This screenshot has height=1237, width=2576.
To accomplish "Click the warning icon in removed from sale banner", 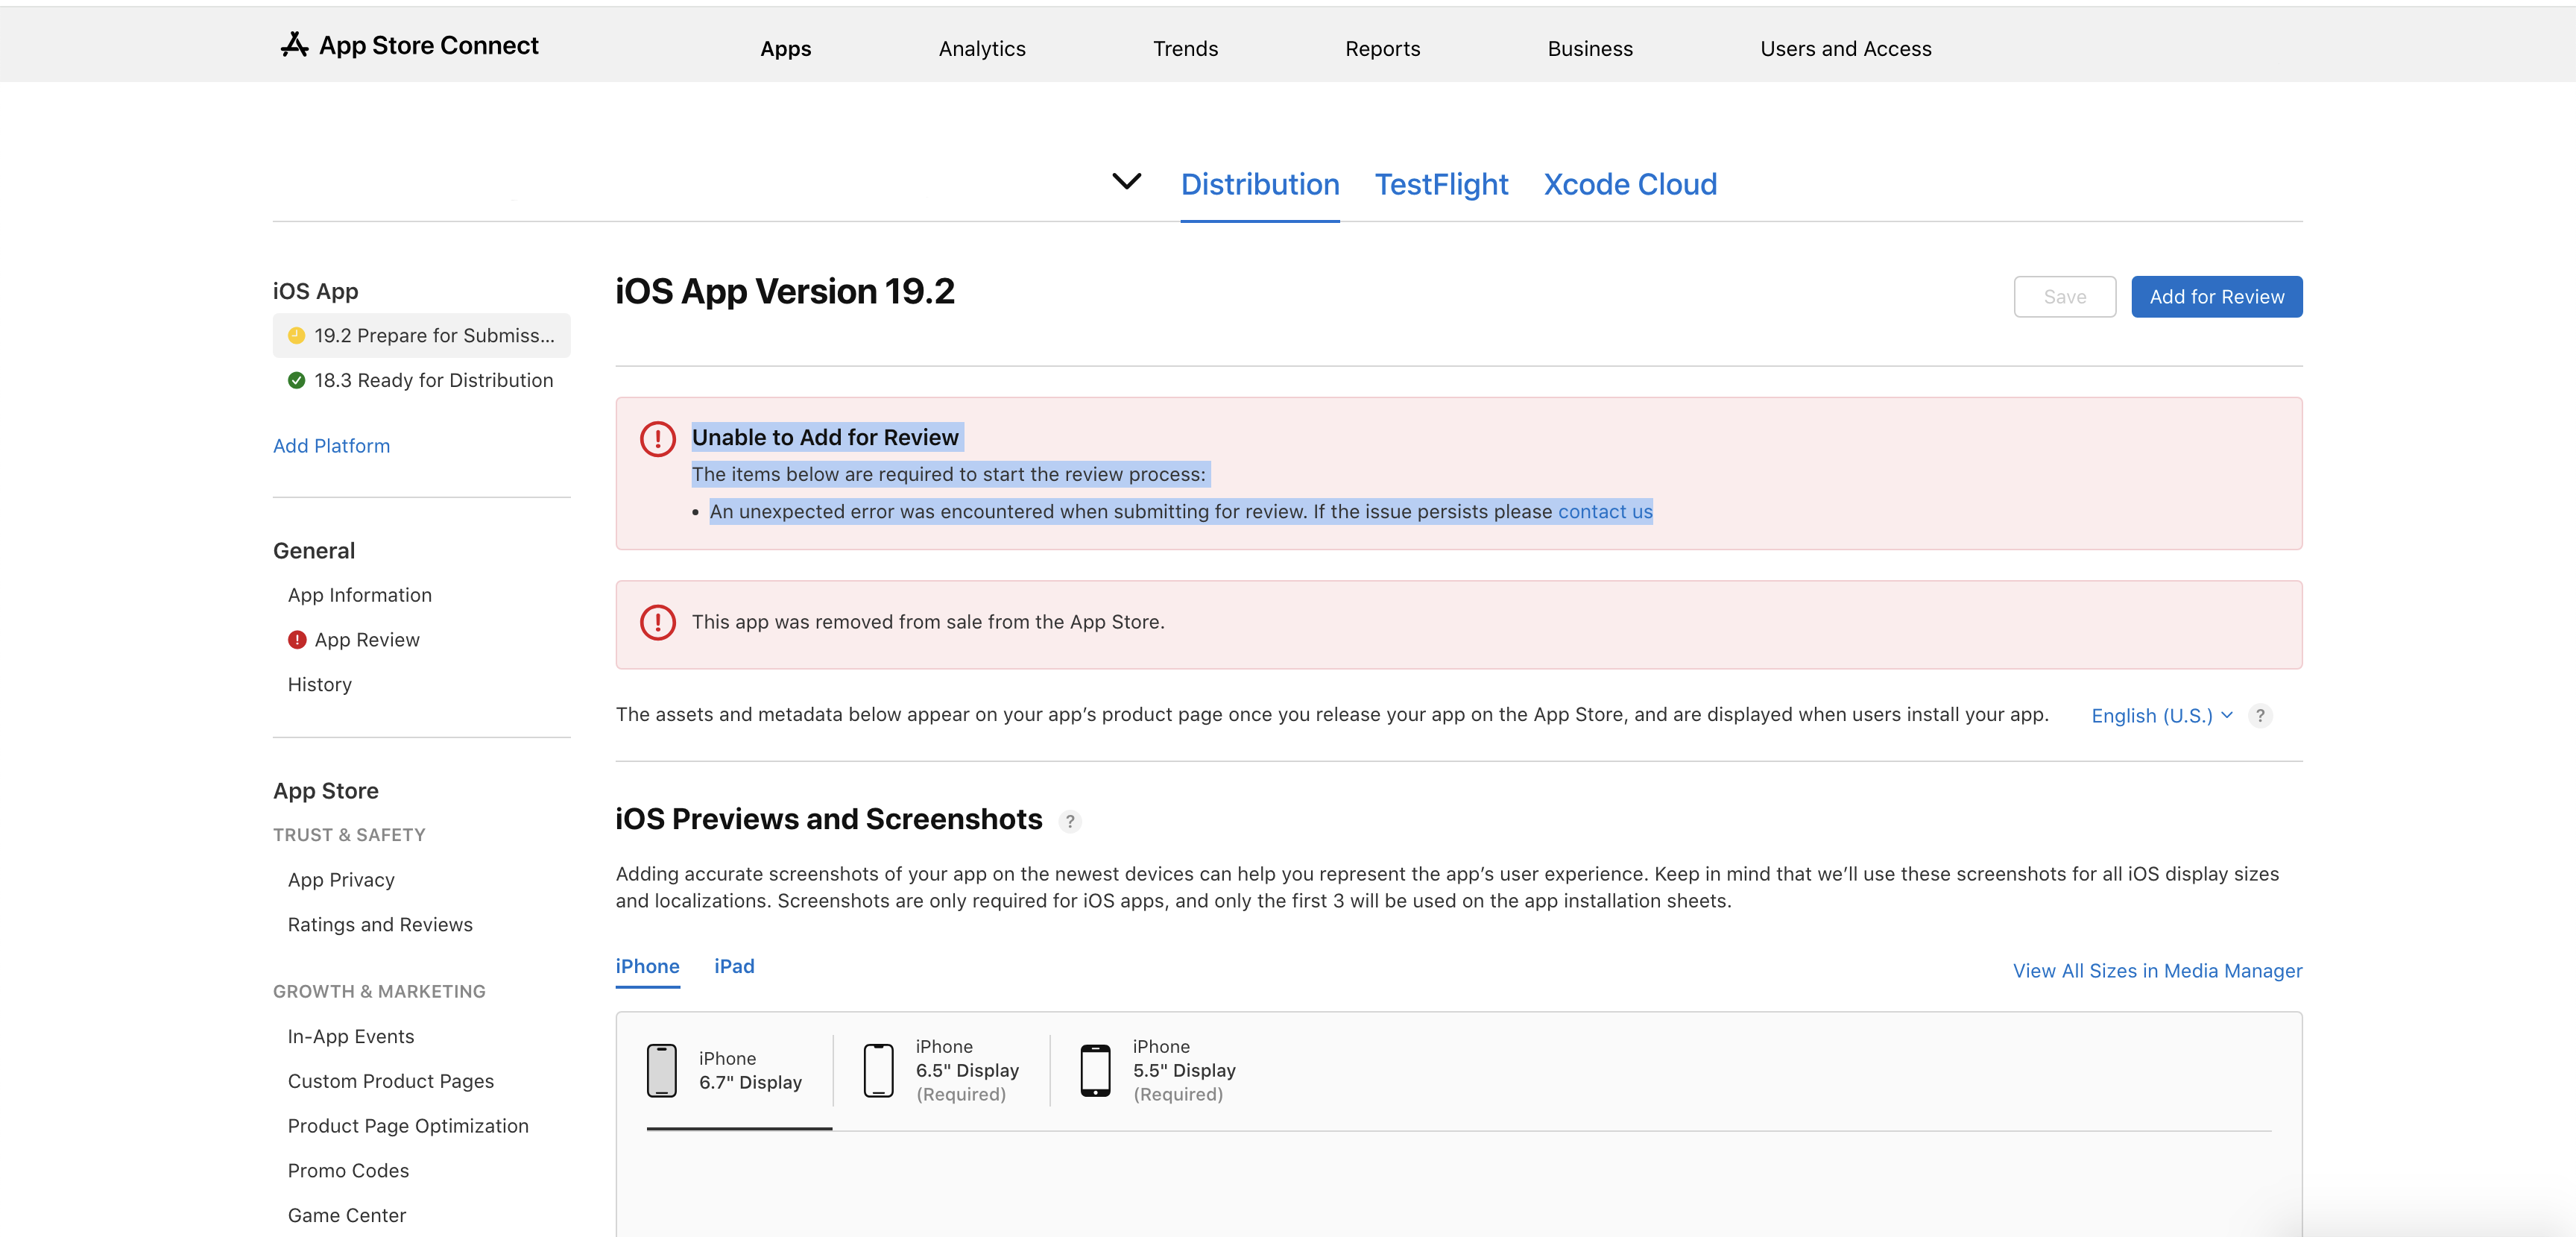I will point(658,622).
